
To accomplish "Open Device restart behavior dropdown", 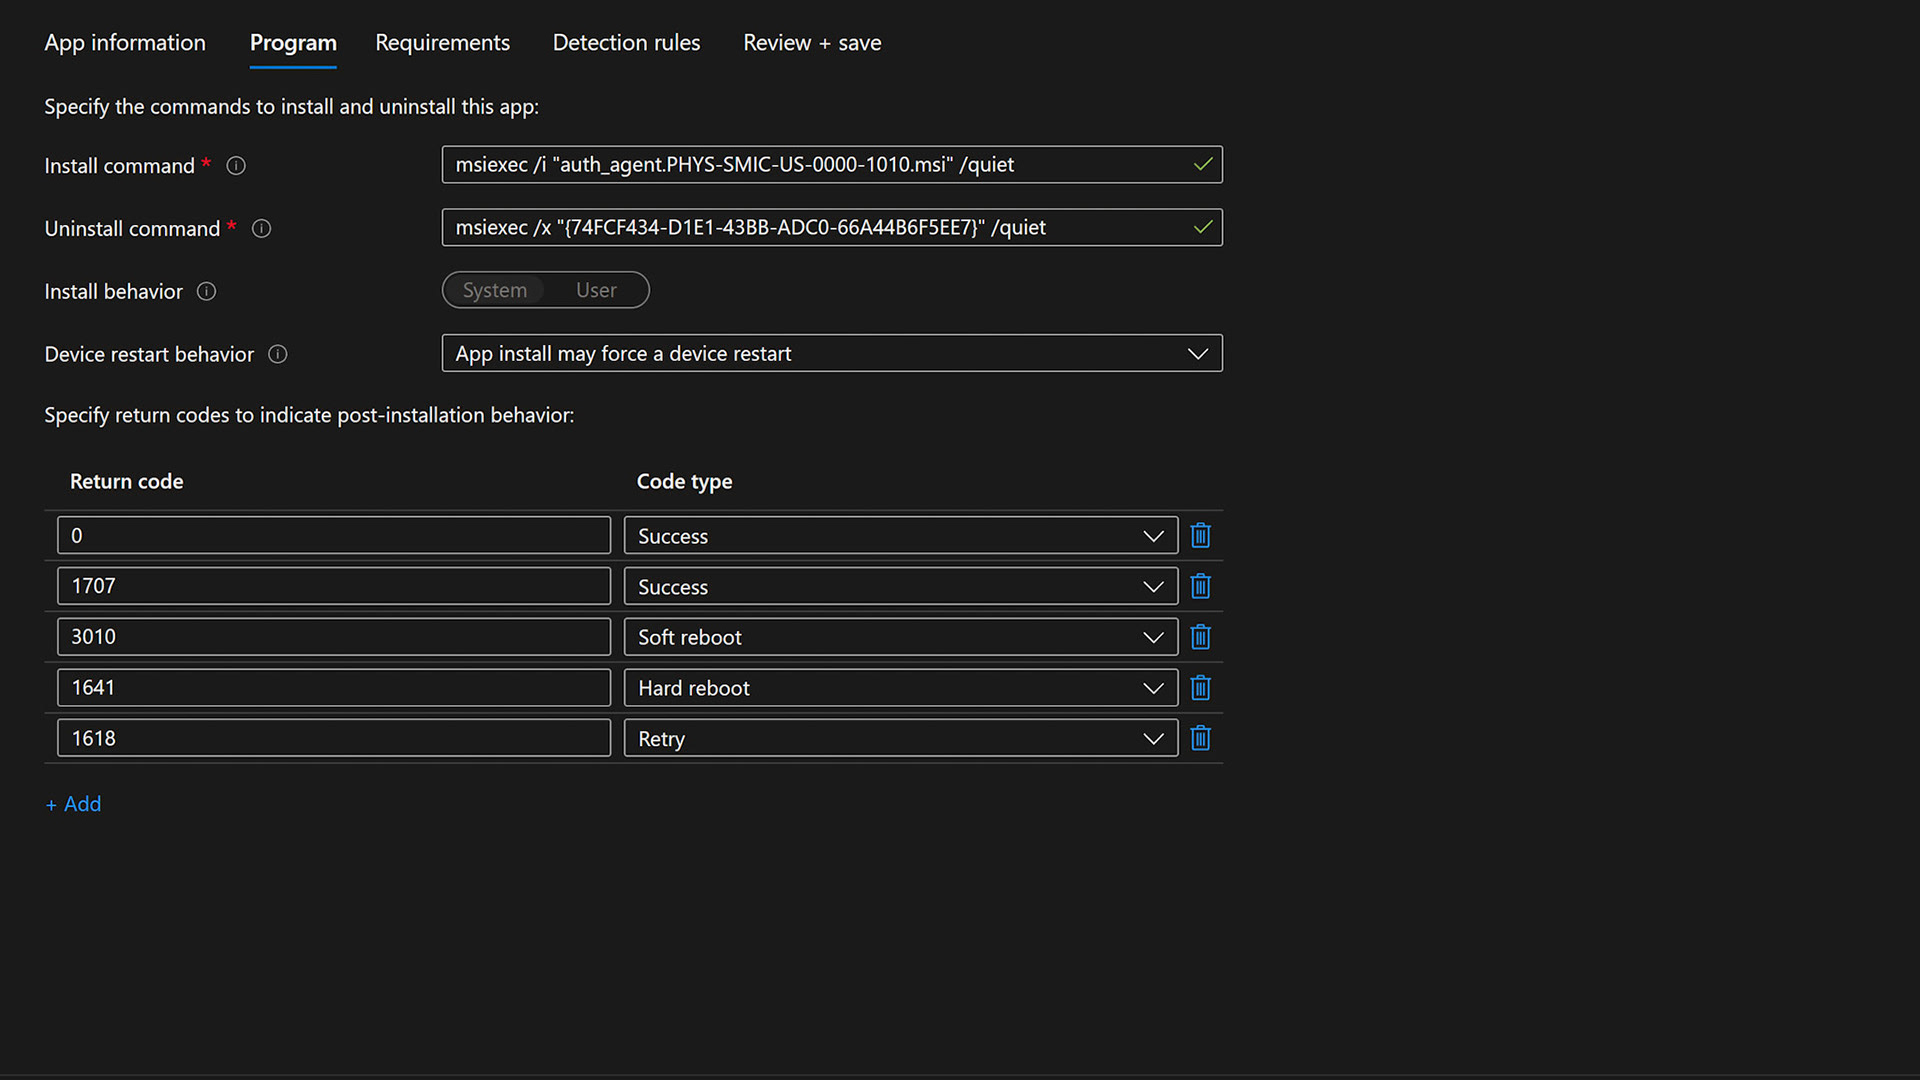I will [x=831, y=354].
